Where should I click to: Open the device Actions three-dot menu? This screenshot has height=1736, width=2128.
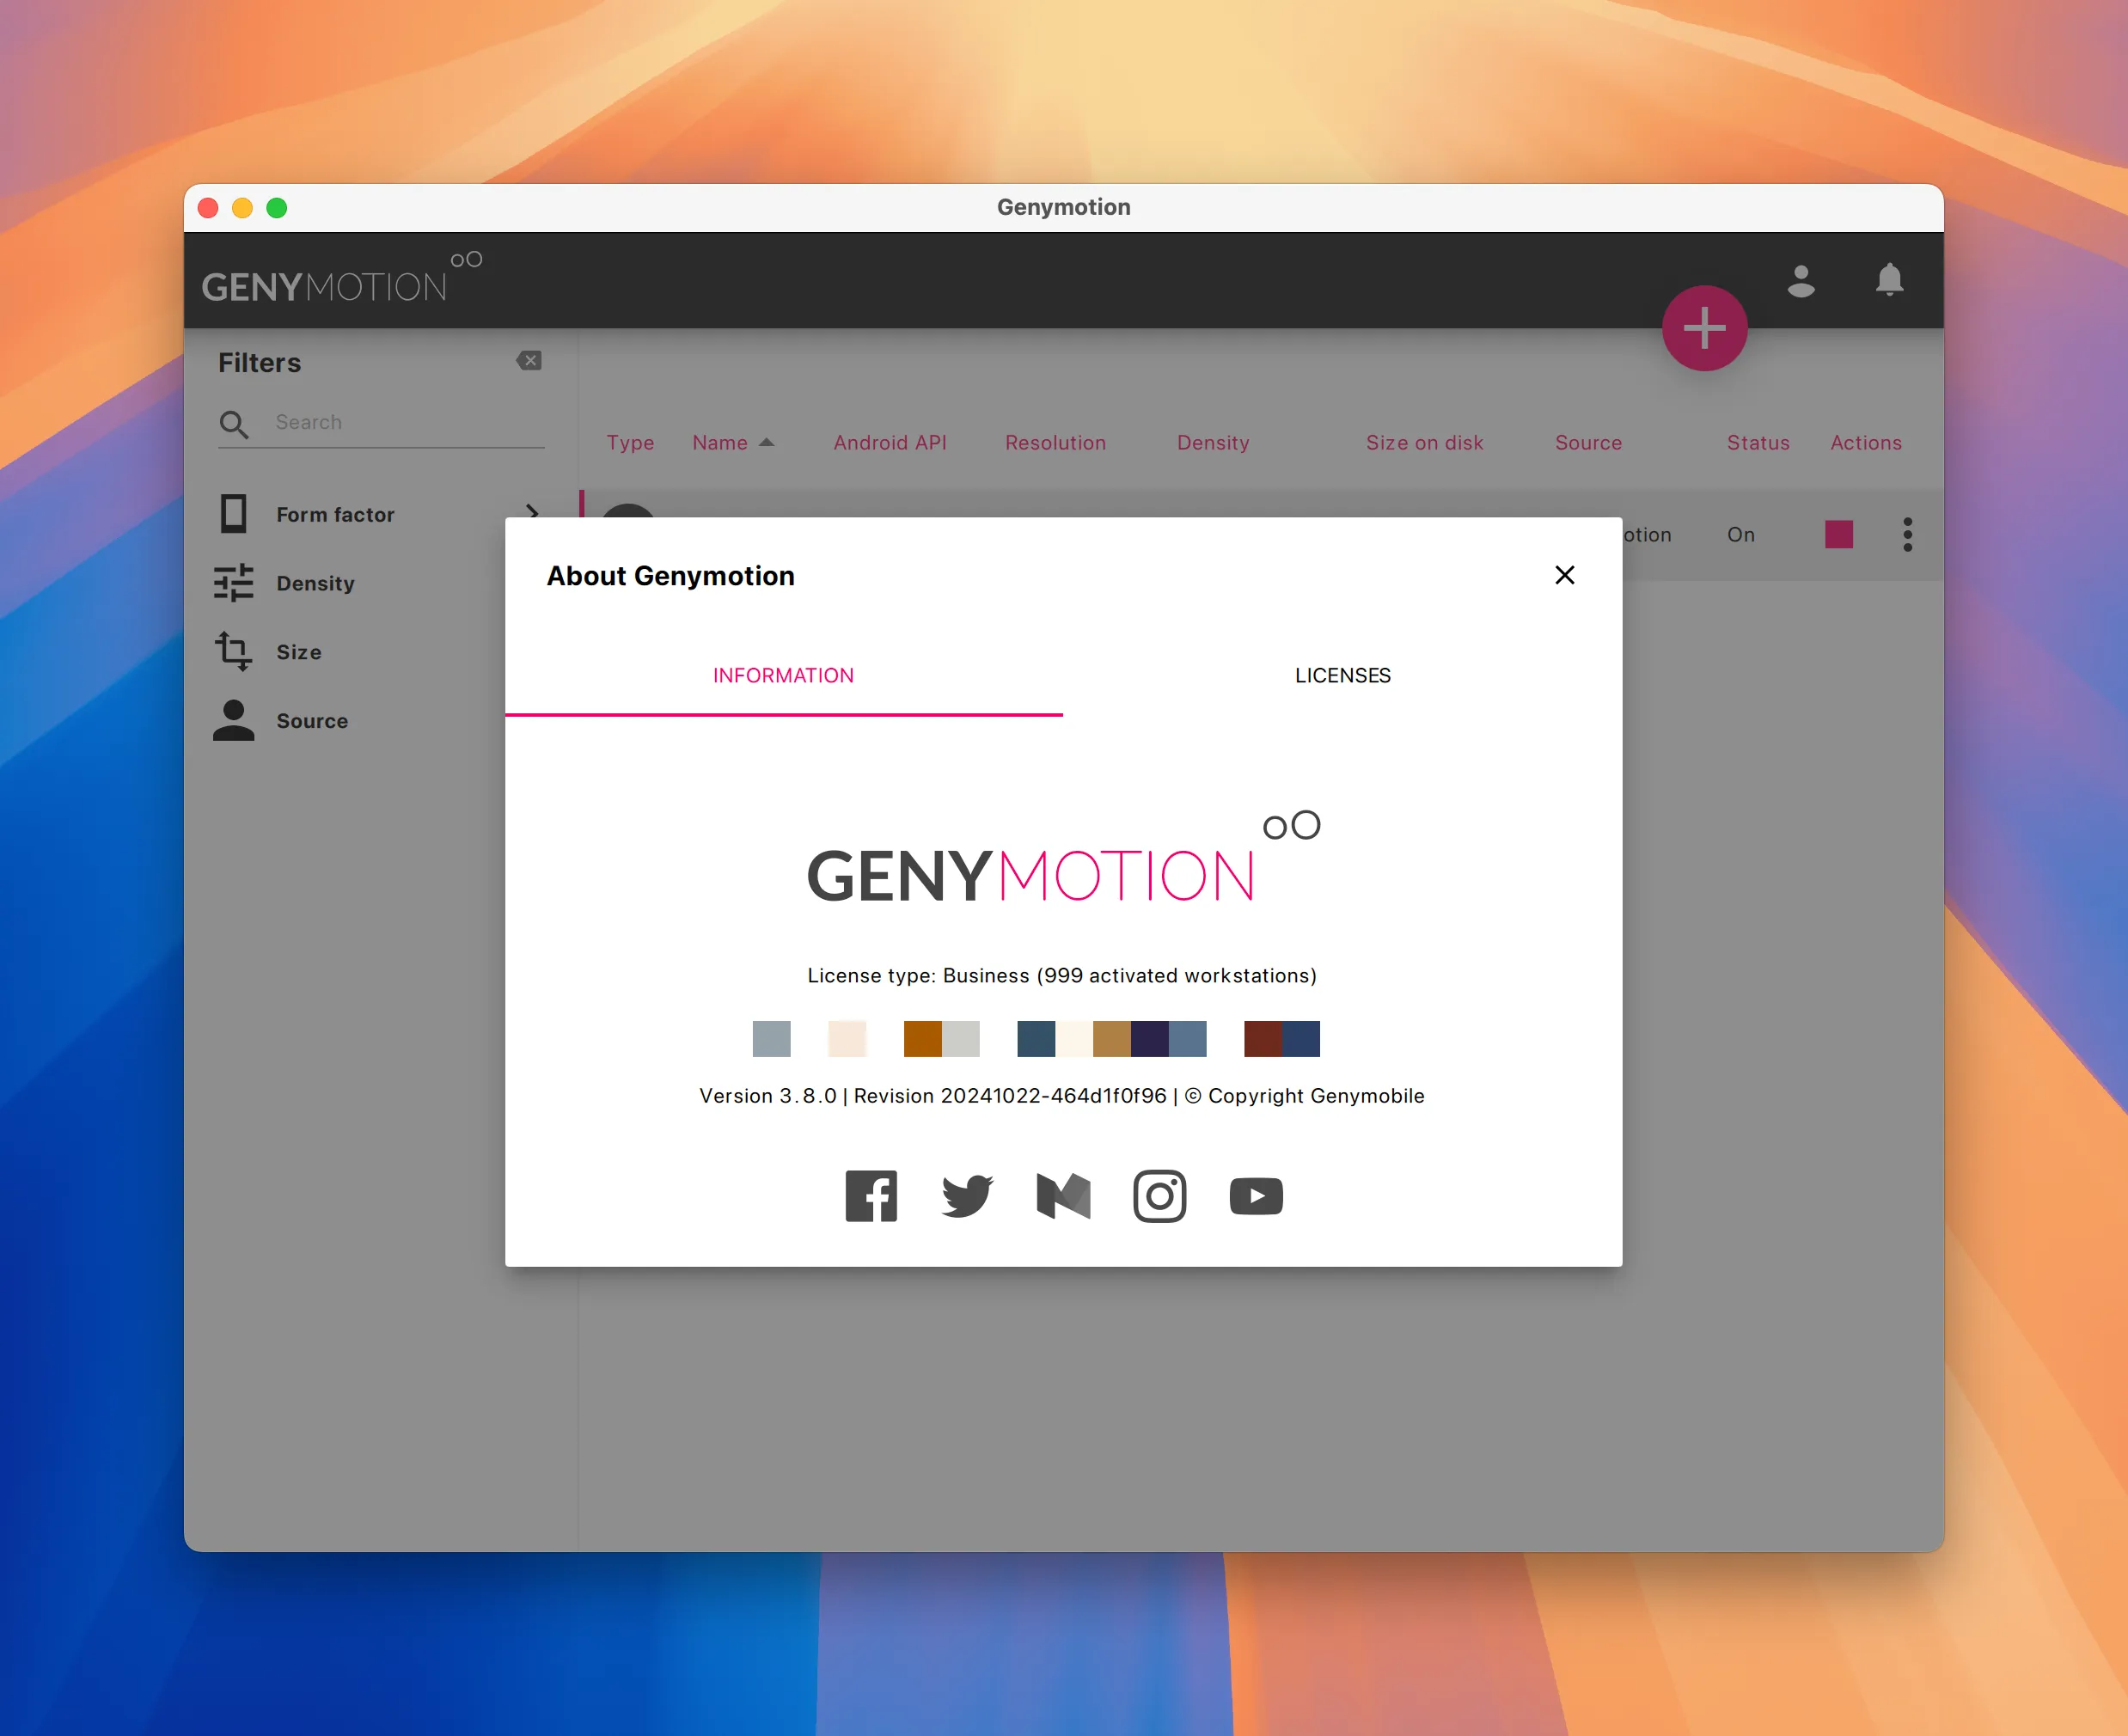(x=1907, y=534)
